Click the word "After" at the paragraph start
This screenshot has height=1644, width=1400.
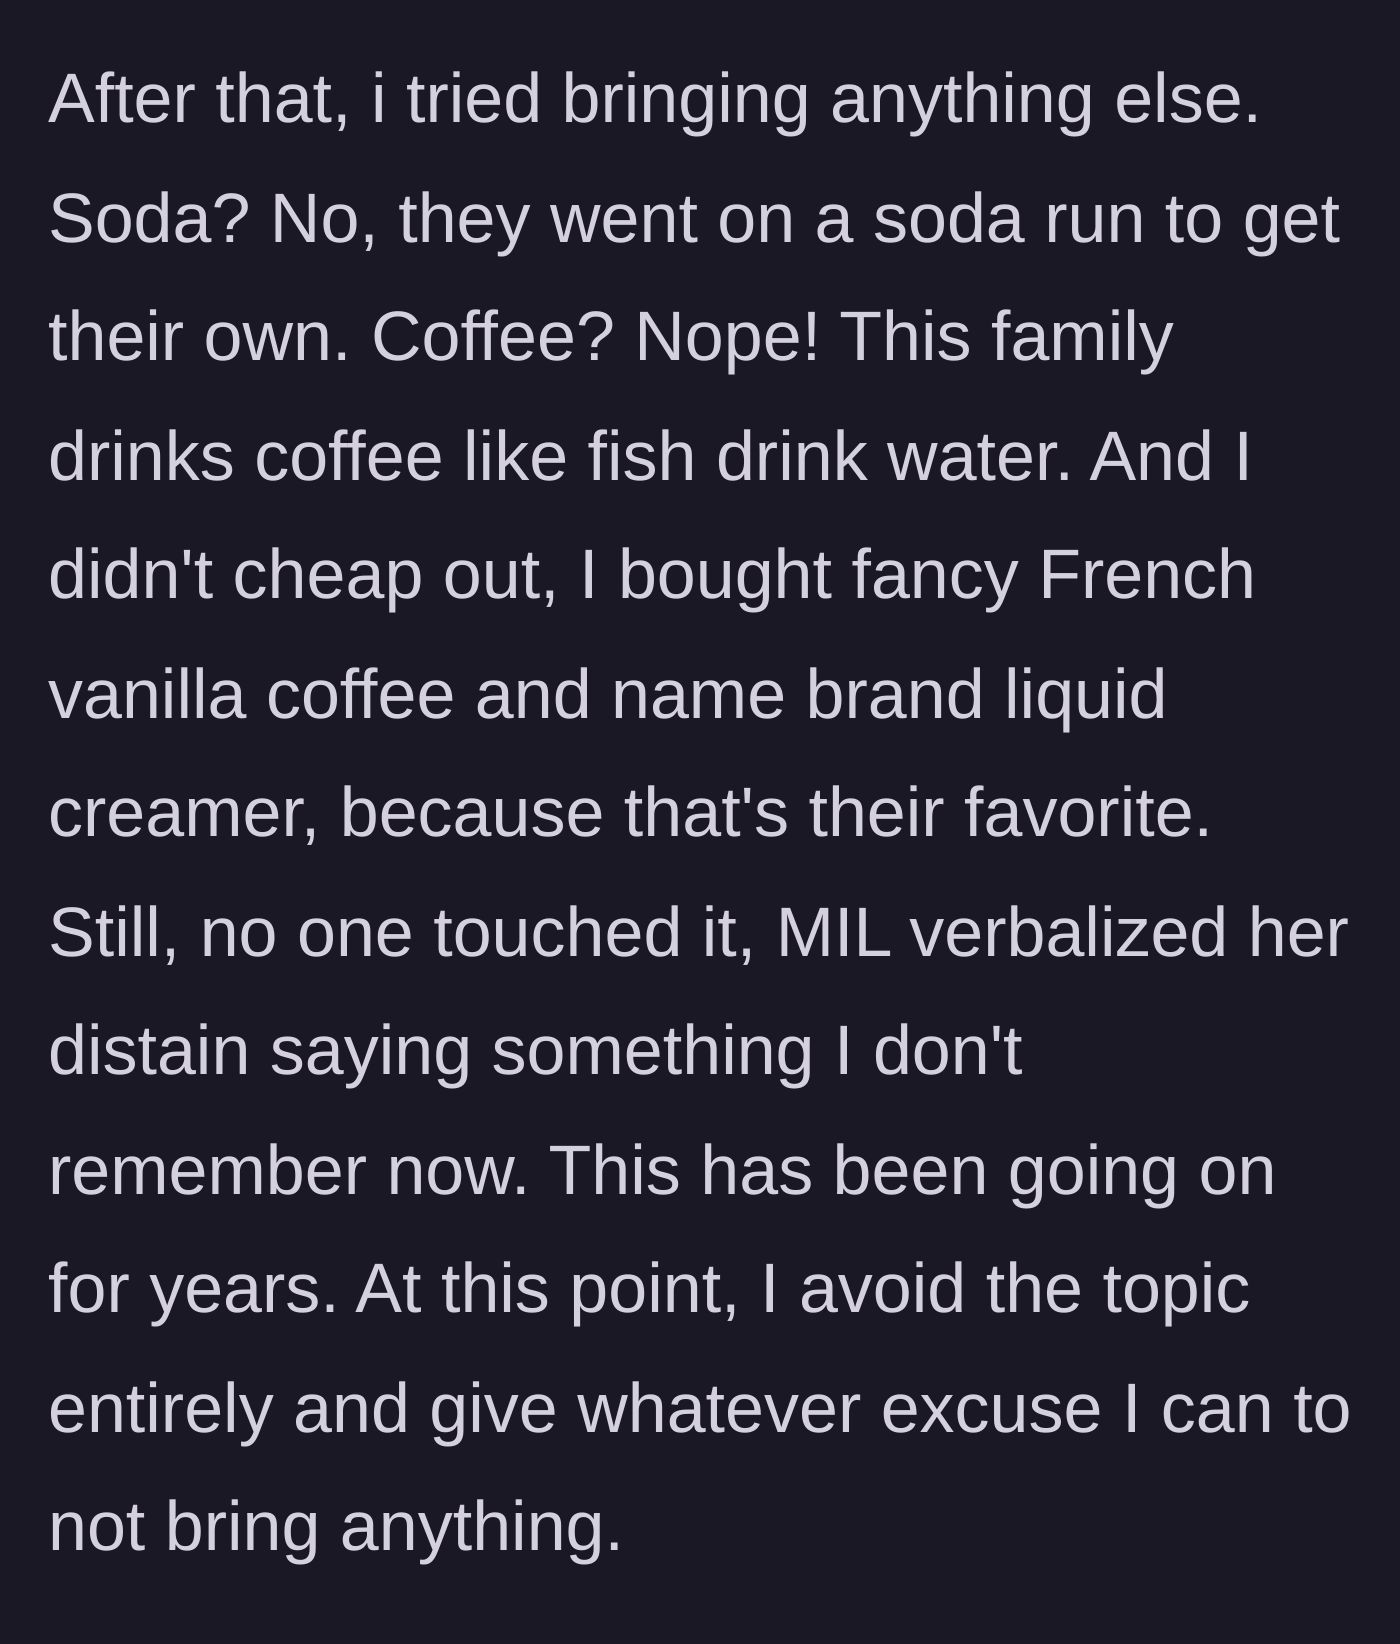[x=121, y=99]
